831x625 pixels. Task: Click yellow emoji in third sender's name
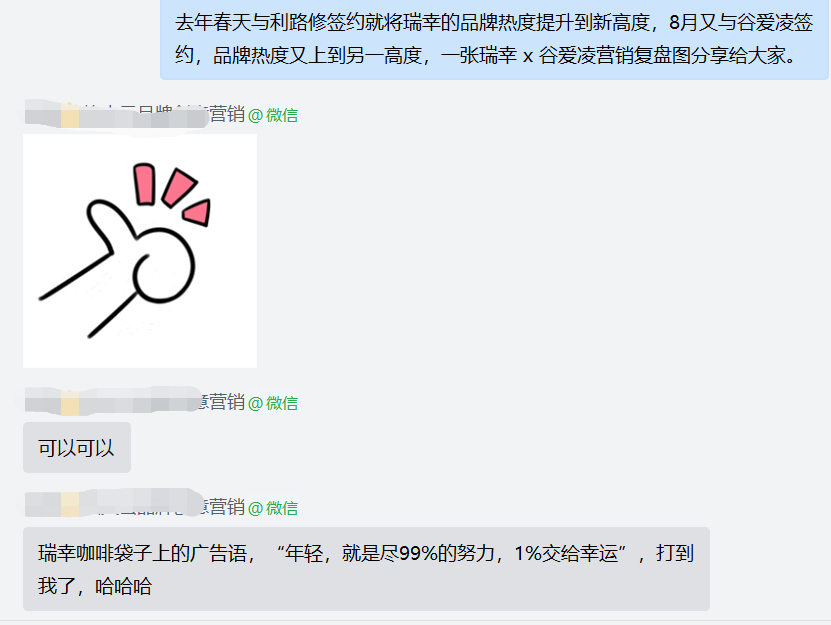click(x=70, y=505)
